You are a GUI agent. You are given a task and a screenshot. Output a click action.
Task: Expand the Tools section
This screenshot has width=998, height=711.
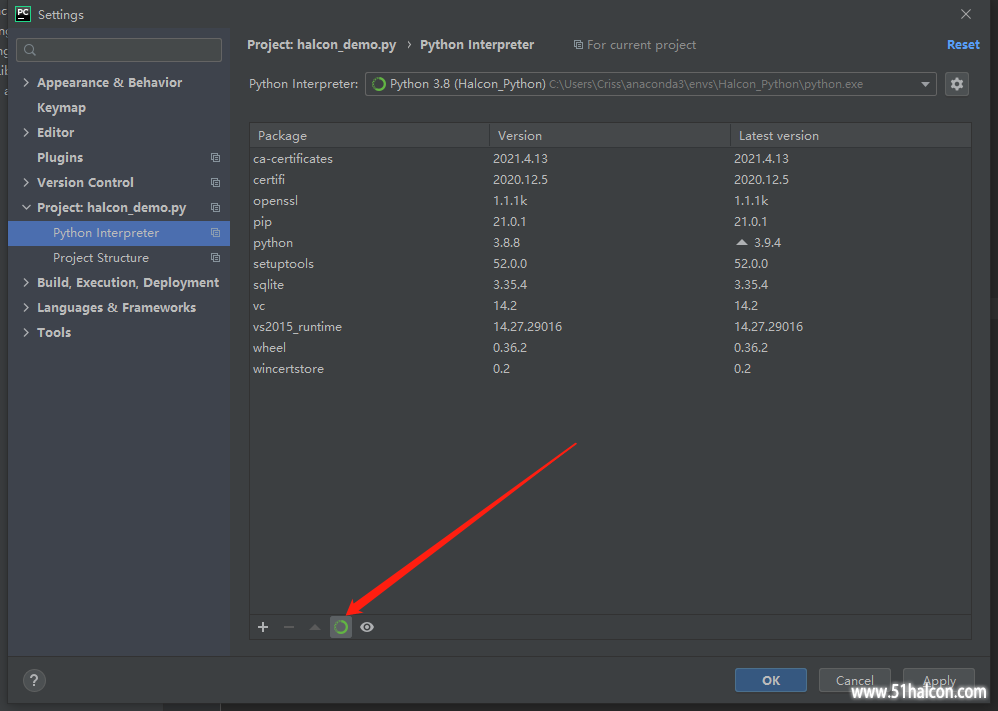(x=26, y=332)
